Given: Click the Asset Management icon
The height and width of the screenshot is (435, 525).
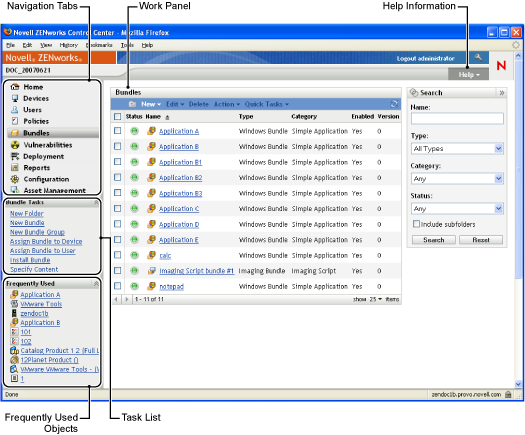Looking at the screenshot, I should pos(15,190).
